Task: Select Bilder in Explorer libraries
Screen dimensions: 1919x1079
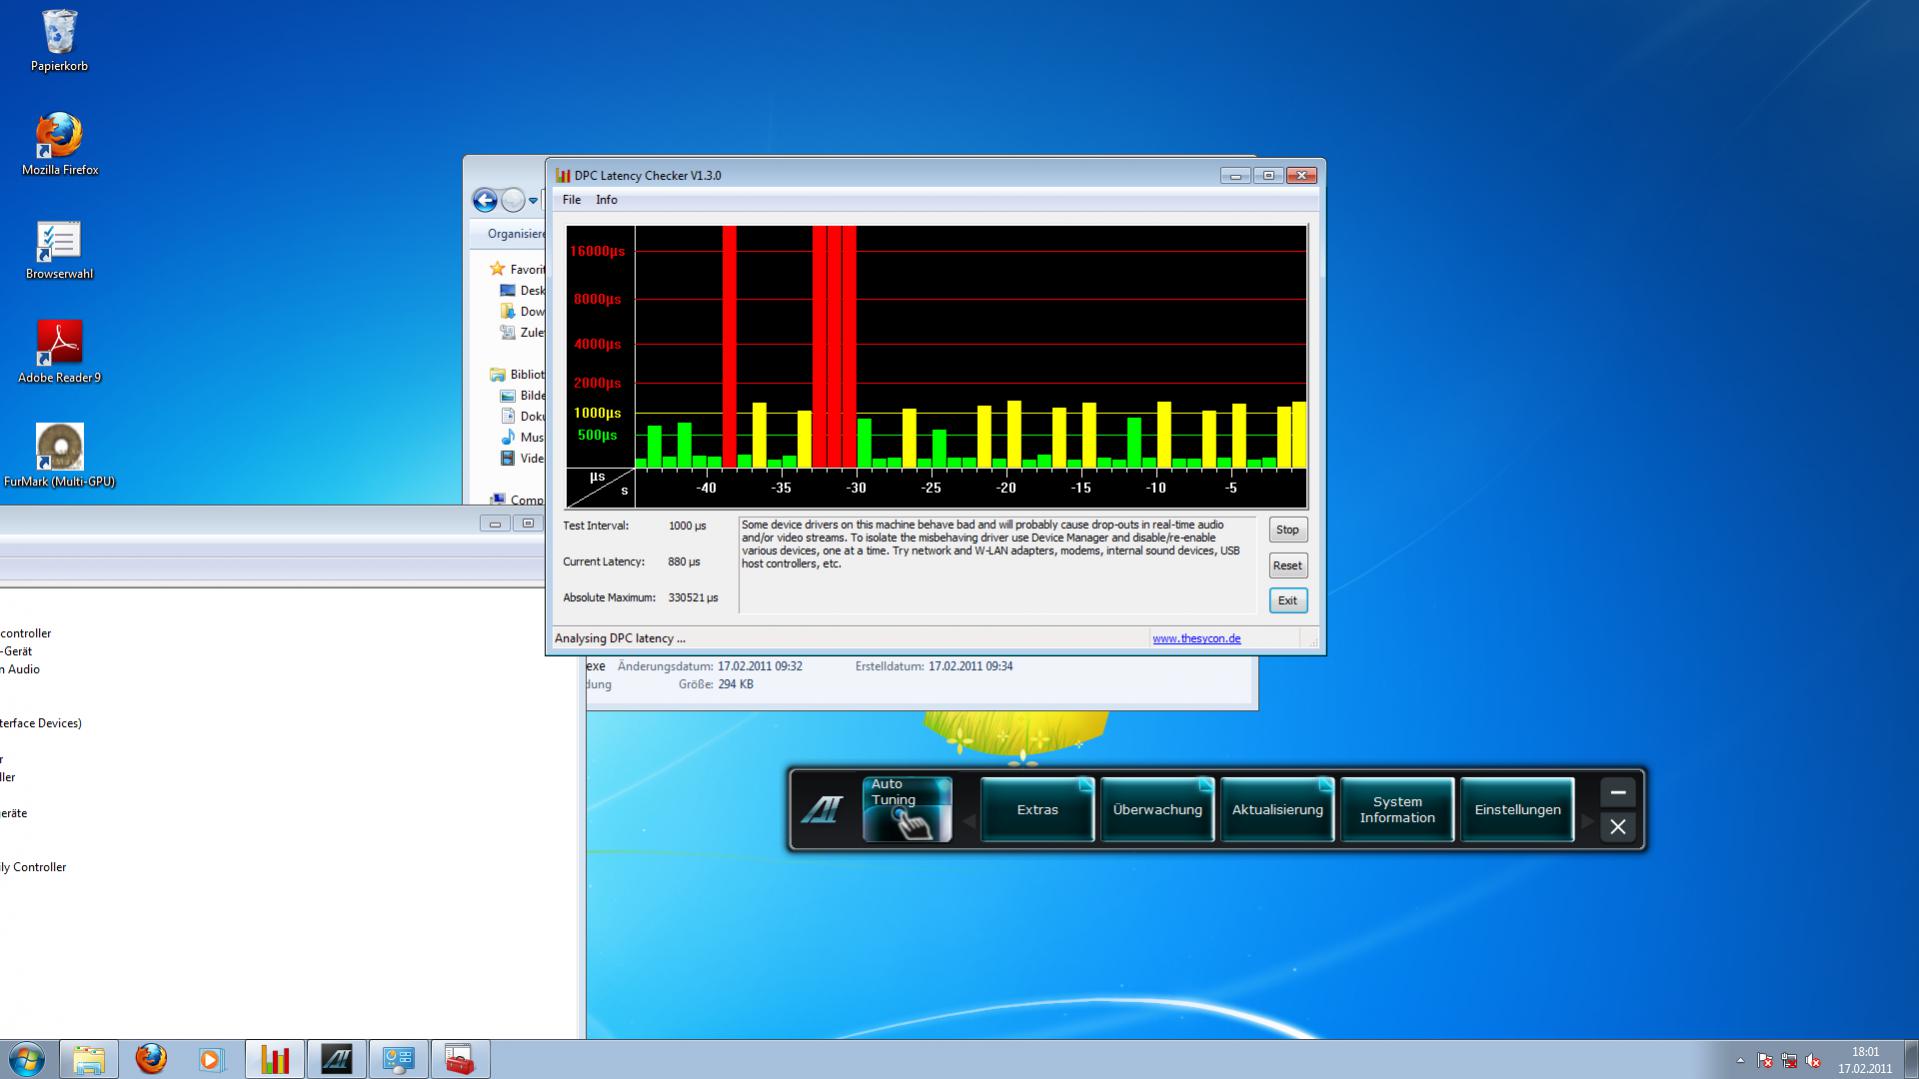Action: coord(522,395)
